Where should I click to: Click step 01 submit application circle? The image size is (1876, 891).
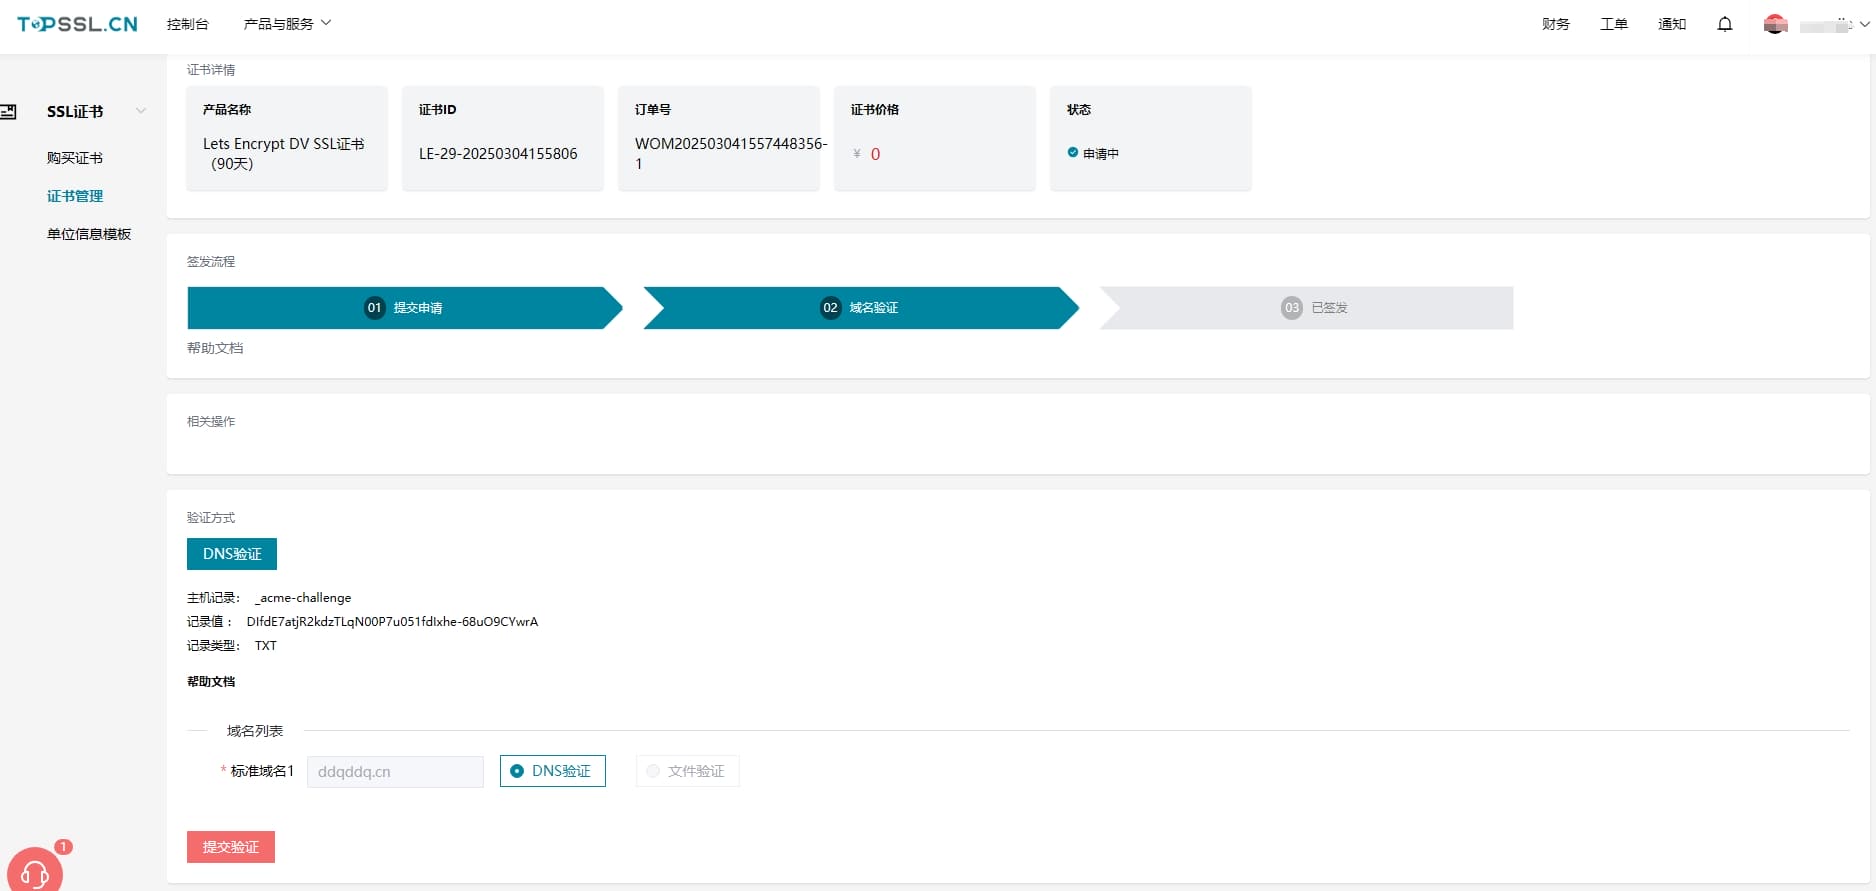pos(374,308)
